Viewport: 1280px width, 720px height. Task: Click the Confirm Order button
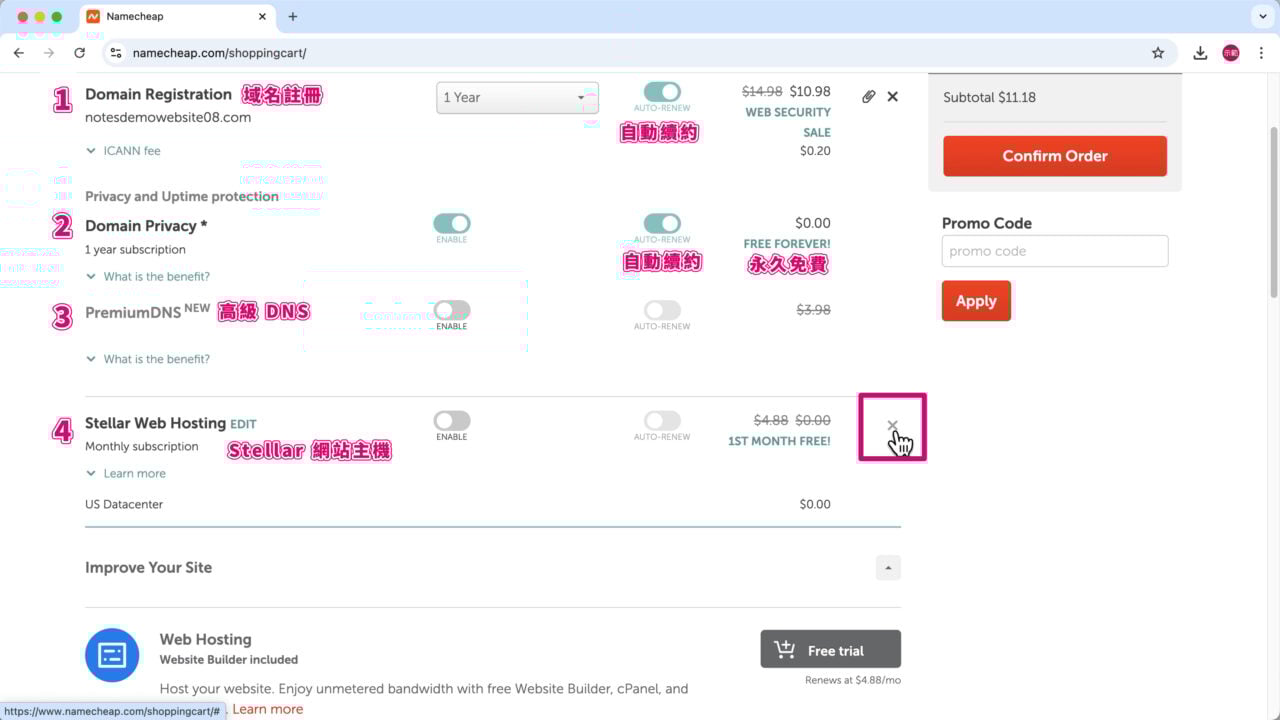pos(1054,156)
